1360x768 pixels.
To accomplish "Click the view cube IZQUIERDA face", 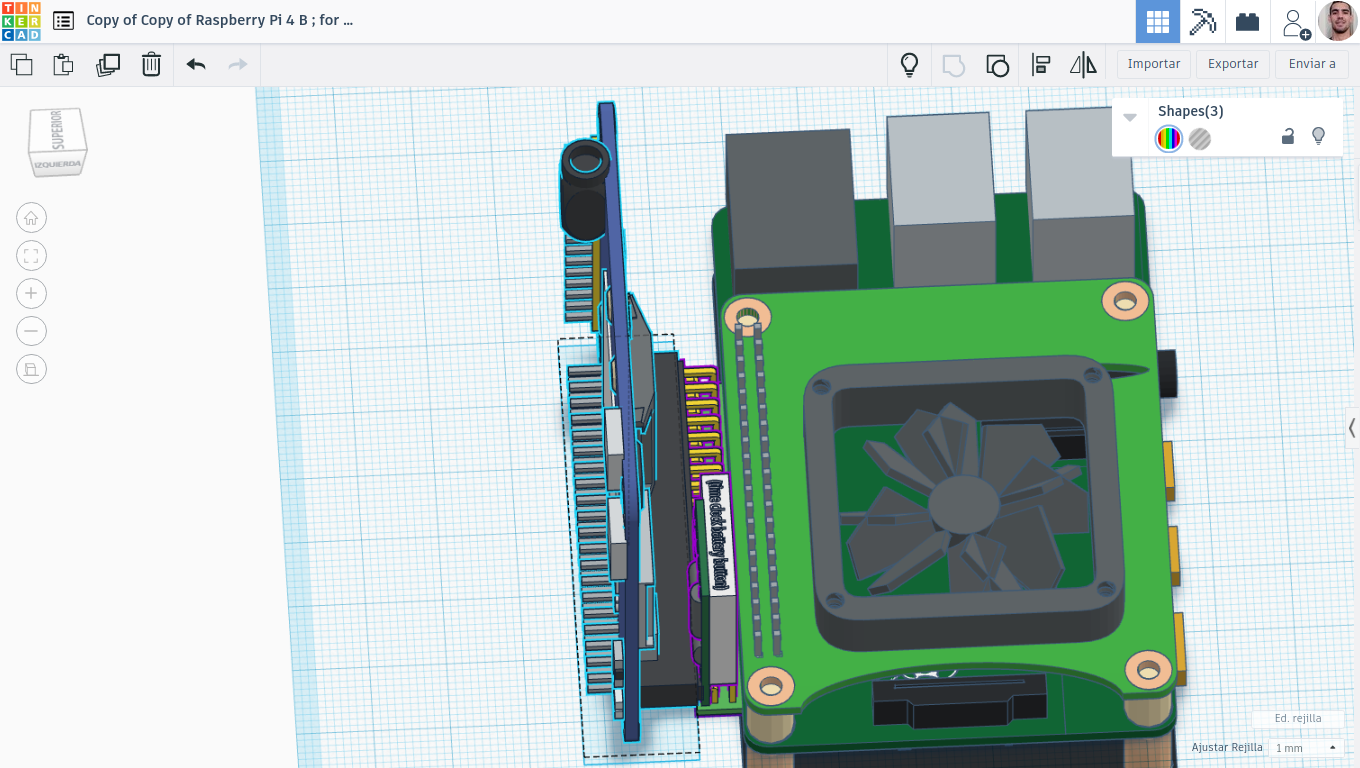I will [x=57, y=165].
